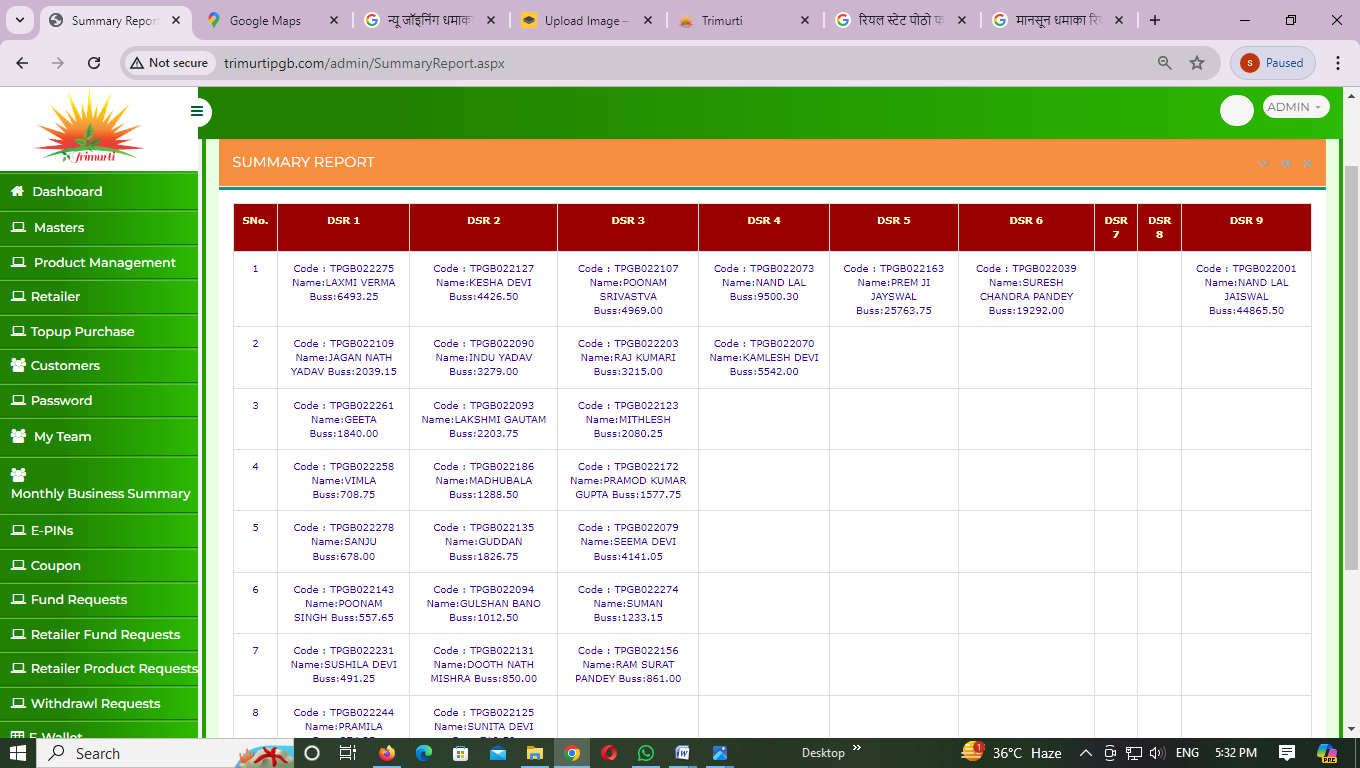Viewport: 1360px width, 768px height.
Task: Click the browser reload button
Action: [94, 63]
